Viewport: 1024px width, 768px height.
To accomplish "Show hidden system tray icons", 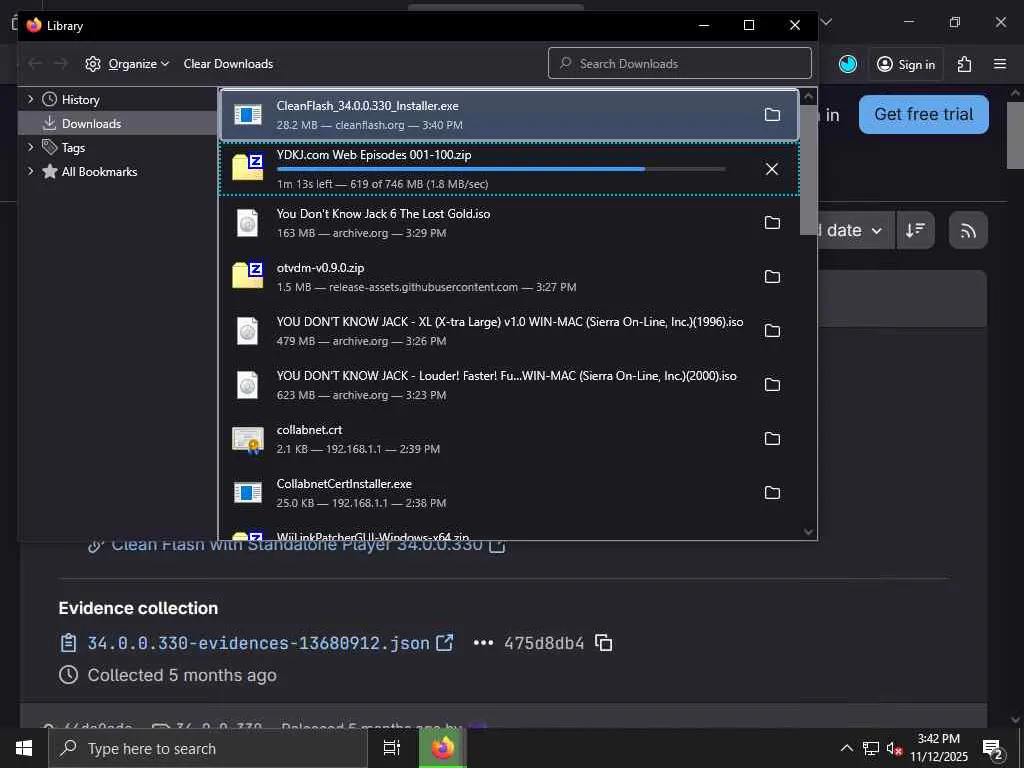I will coord(846,748).
